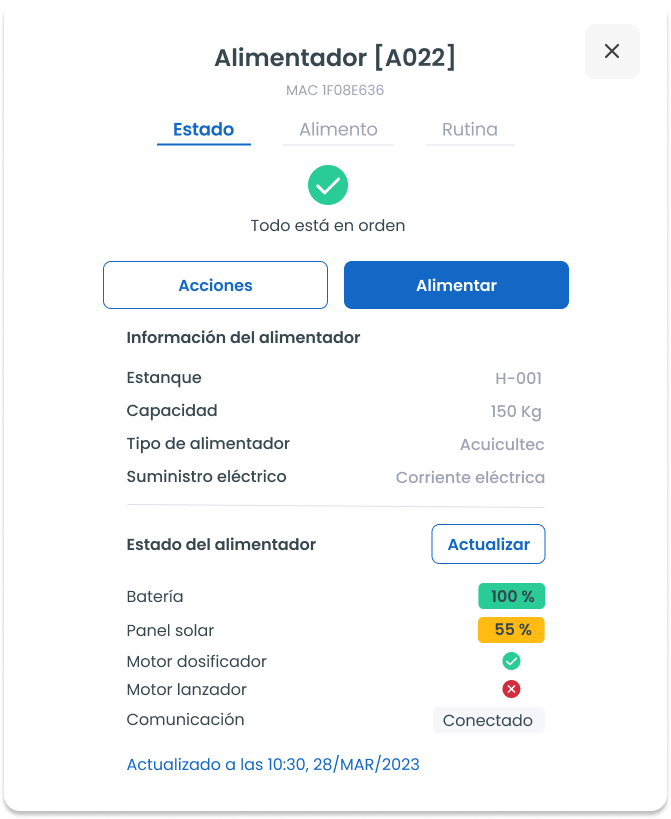Screen dimensions: 671x819
Task: Open the Acciones button menu
Action: click(215, 285)
